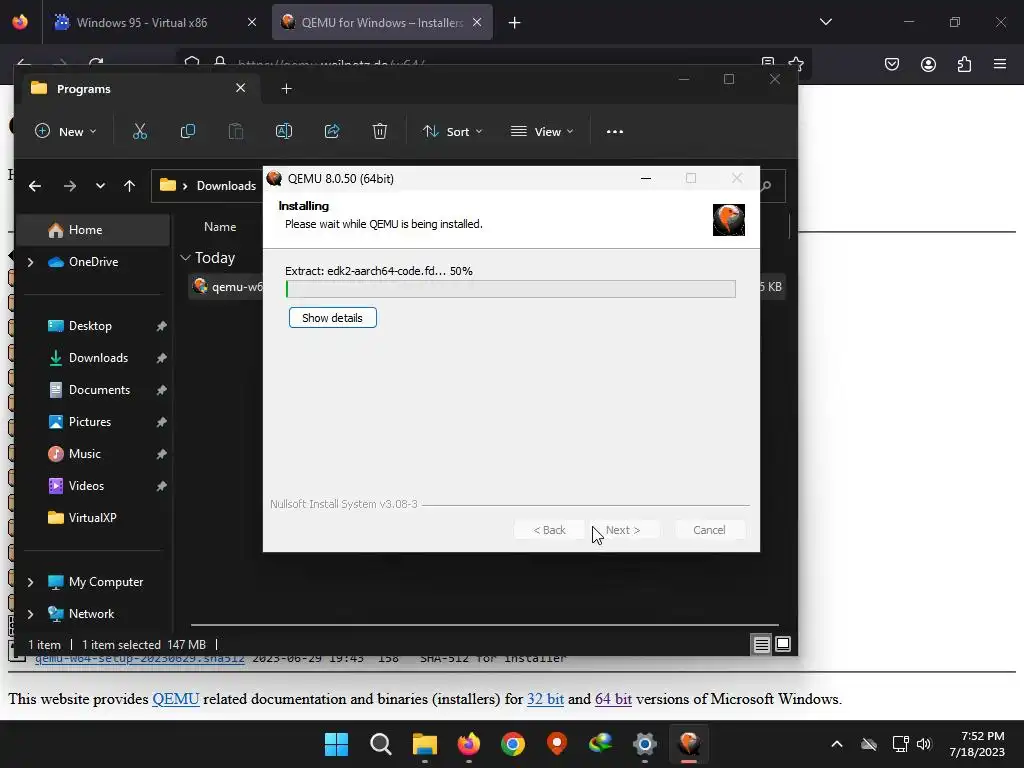The image size is (1024, 768).
Task: Click the Paste icon in Explorer toolbar
Action: coord(236,131)
